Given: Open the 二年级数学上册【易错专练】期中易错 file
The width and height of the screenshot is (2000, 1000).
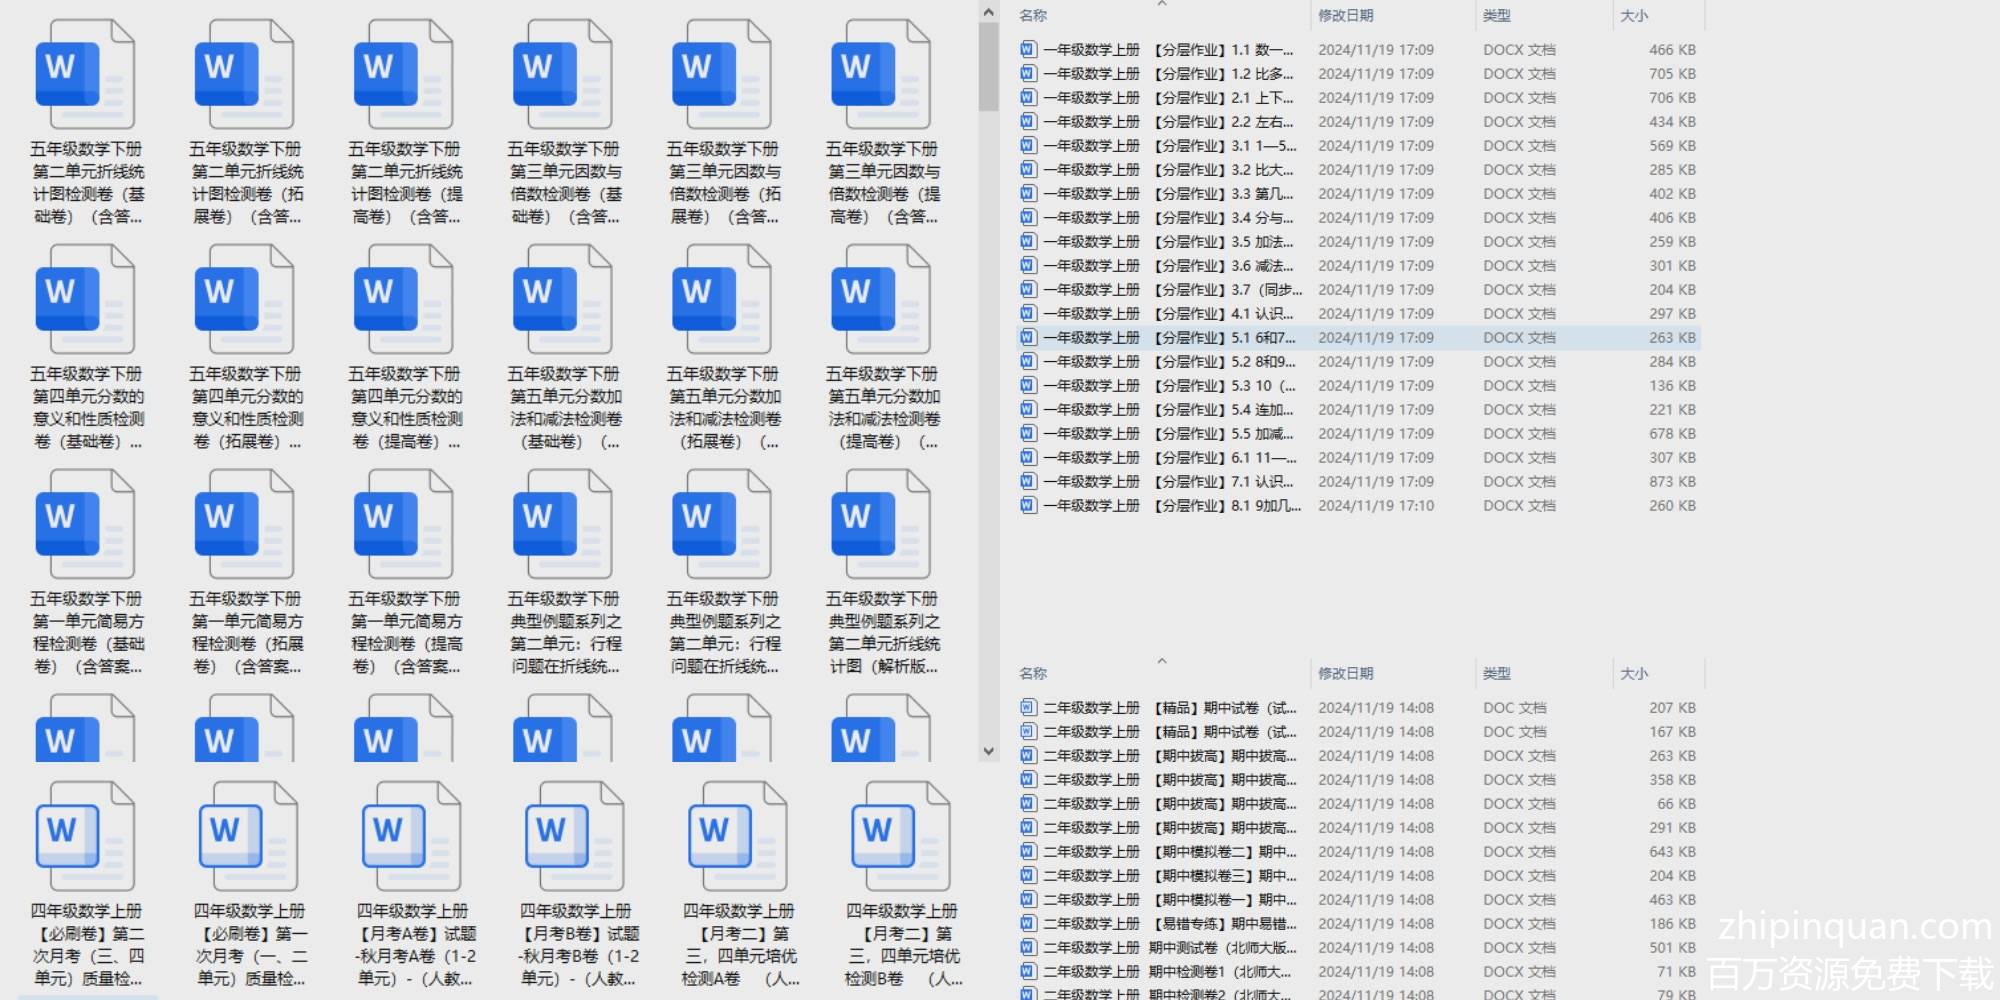Looking at the screenshot, I should point(1222,924).
